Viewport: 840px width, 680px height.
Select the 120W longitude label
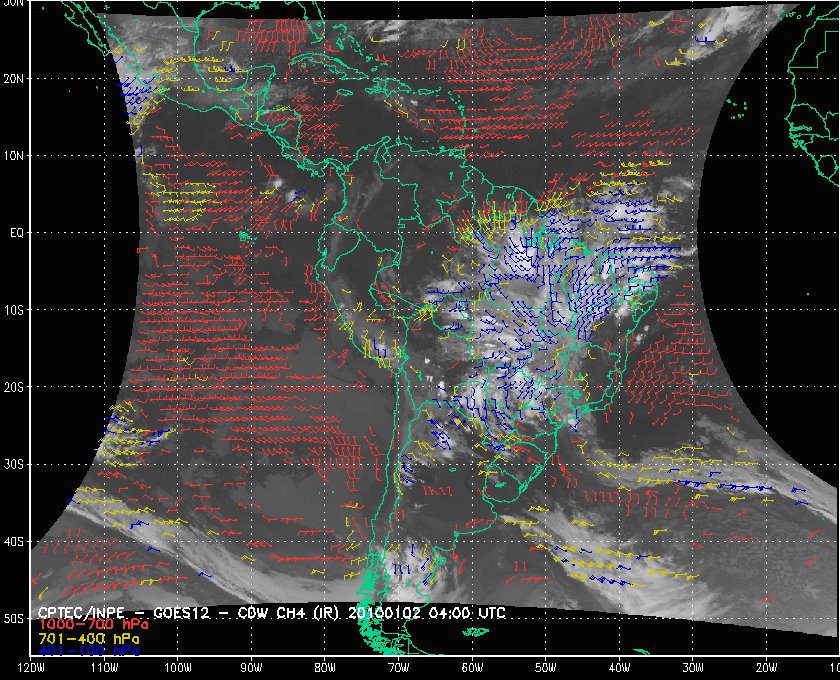click(31, 668)
